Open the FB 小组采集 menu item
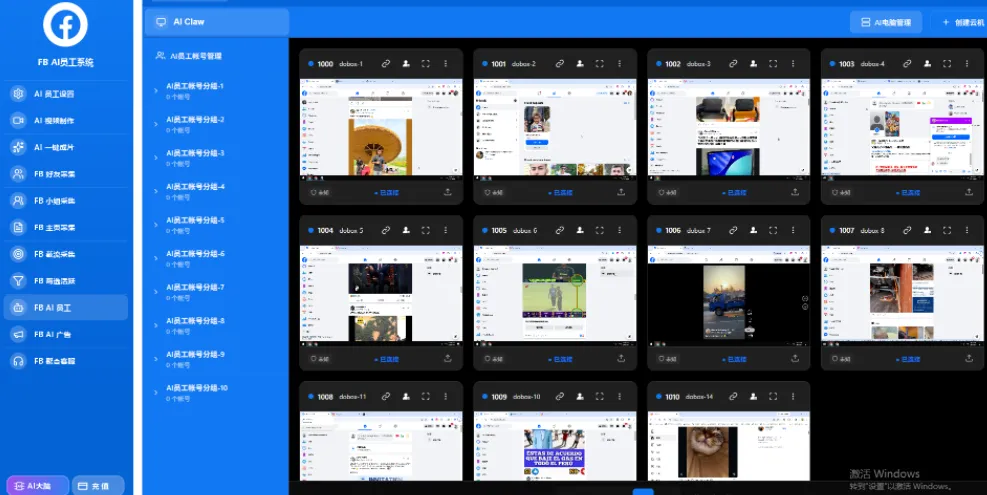Viewport: 987px width, 495px height. (x=65, y=200)
